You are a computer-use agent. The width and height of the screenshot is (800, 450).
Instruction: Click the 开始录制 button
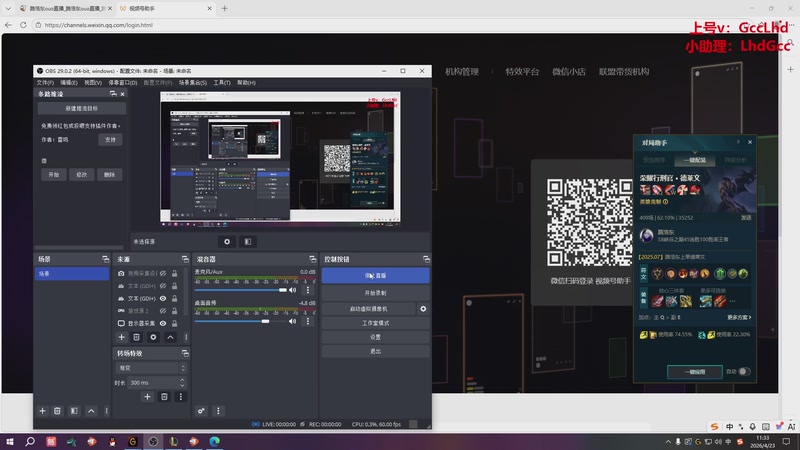pyautogui.click(x=376, y=293)
